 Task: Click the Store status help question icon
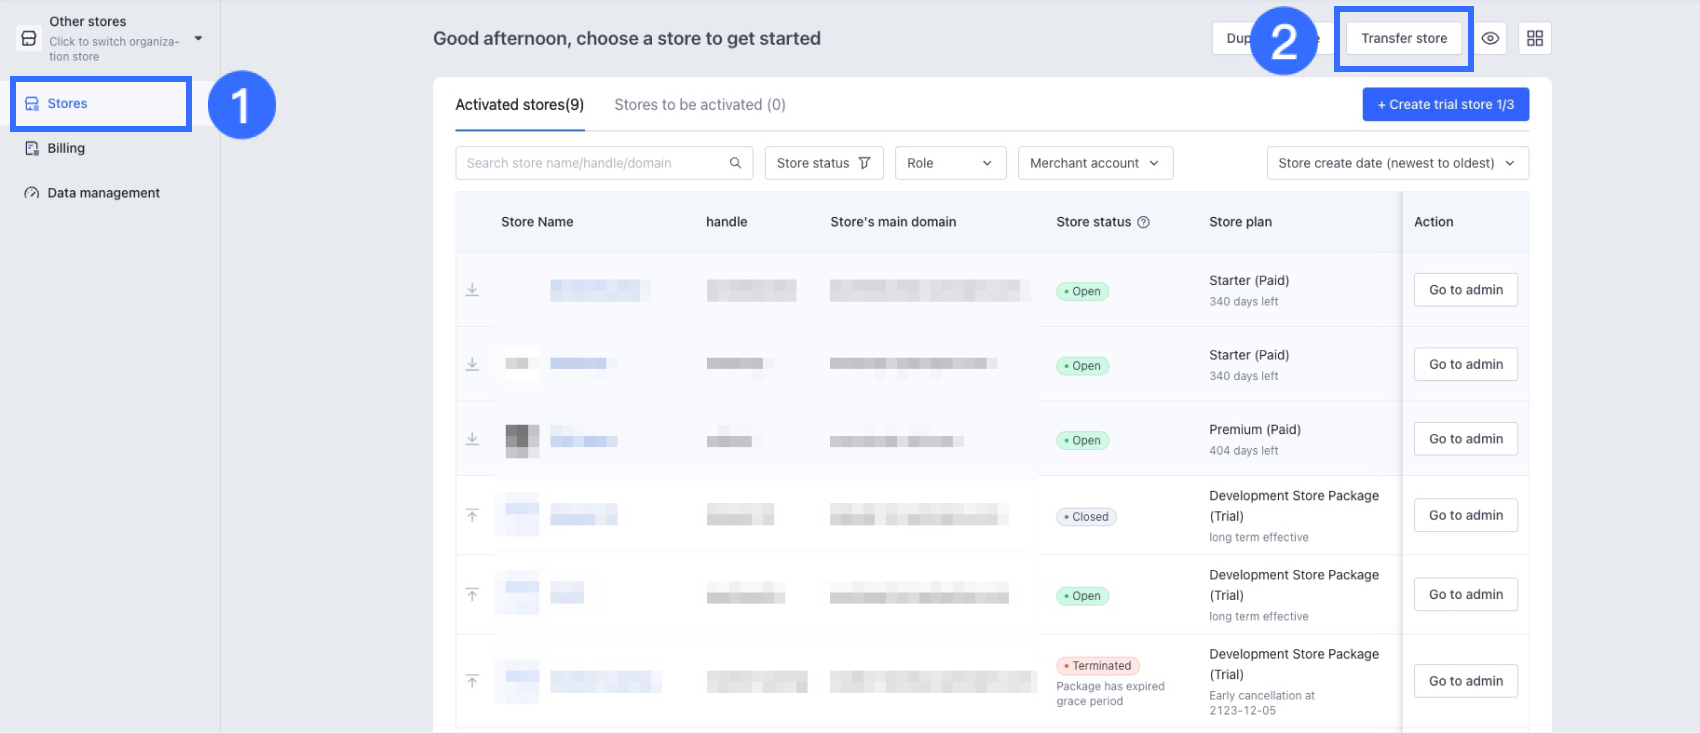[x=1143, y=222]
